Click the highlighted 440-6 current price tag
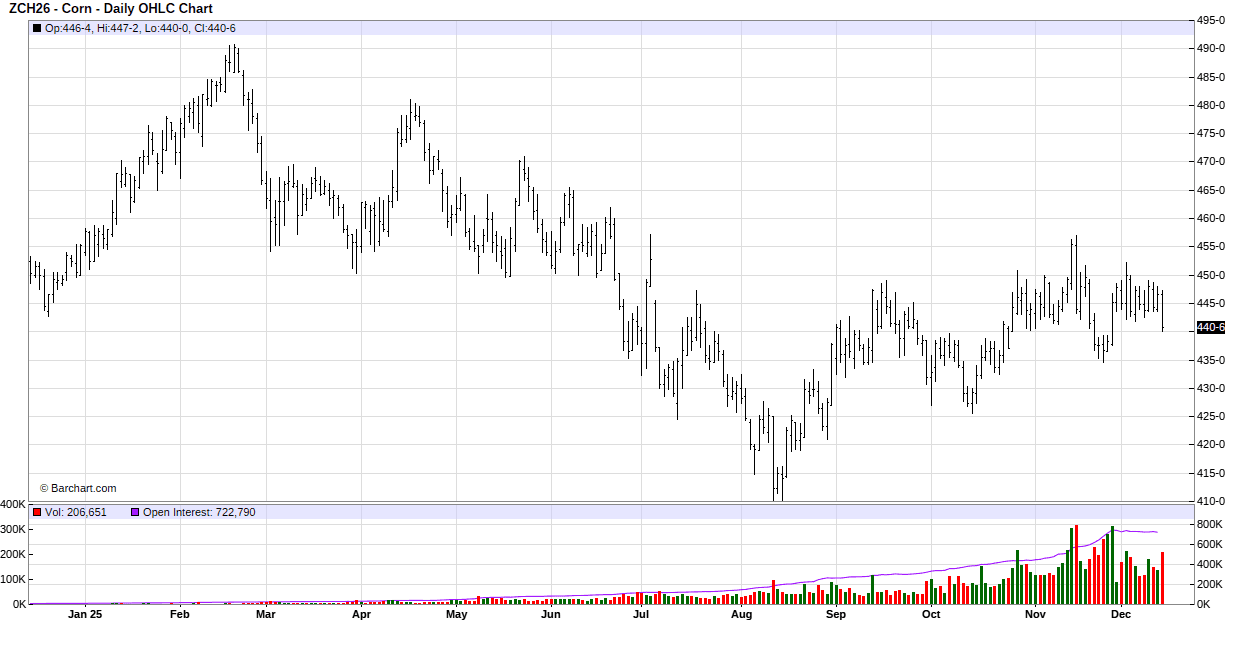 coord(1210,328)
